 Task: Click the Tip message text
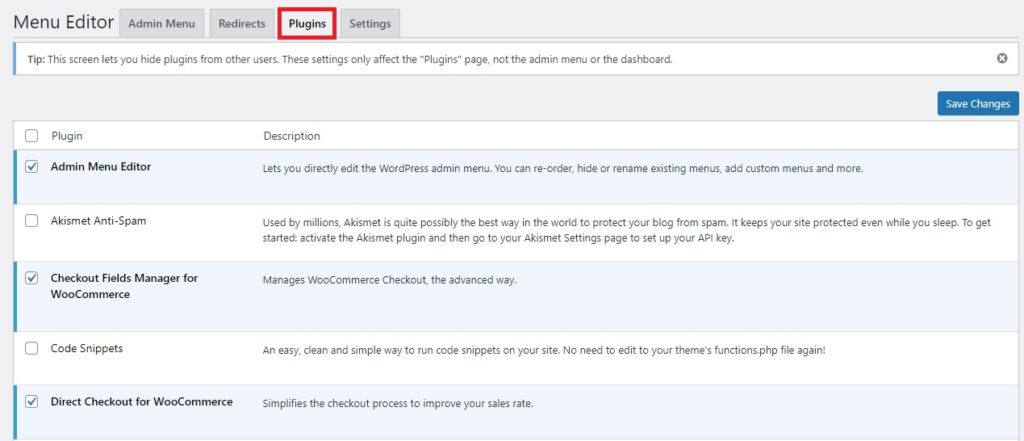coord(350,59)
